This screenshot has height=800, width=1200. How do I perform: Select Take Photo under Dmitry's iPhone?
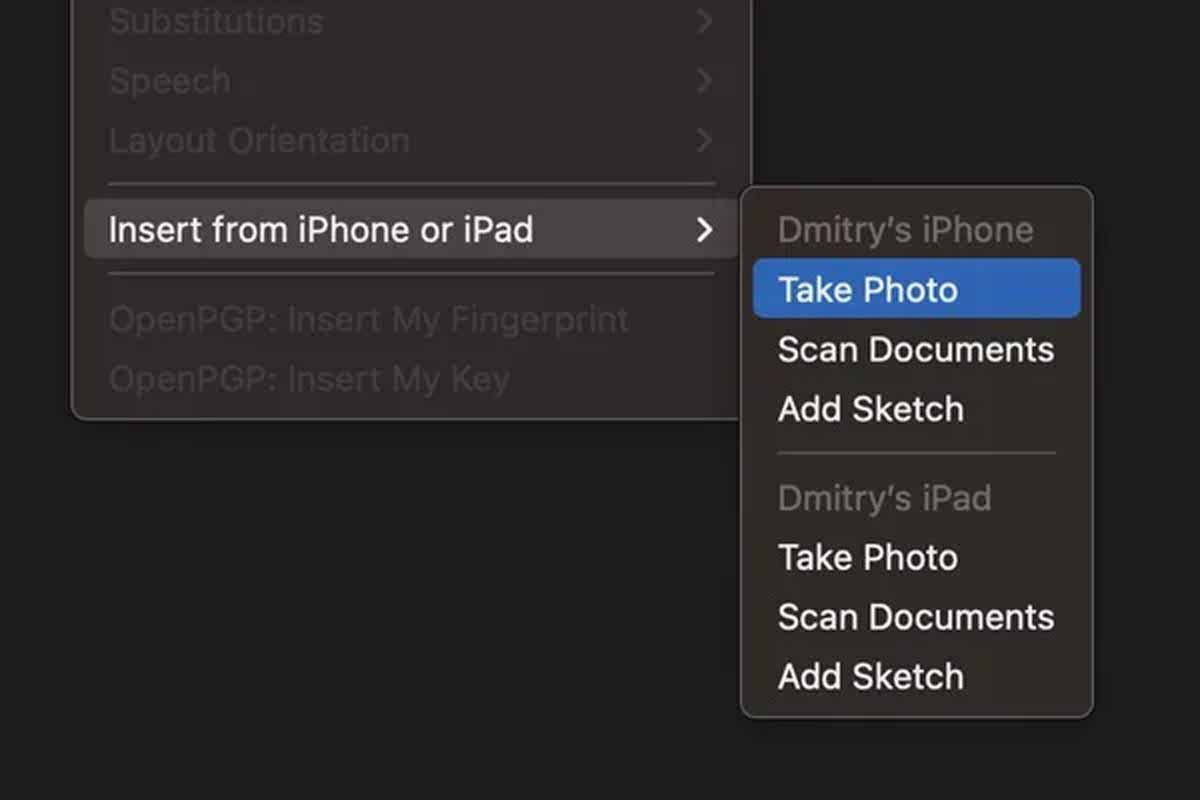coord(868,290)
